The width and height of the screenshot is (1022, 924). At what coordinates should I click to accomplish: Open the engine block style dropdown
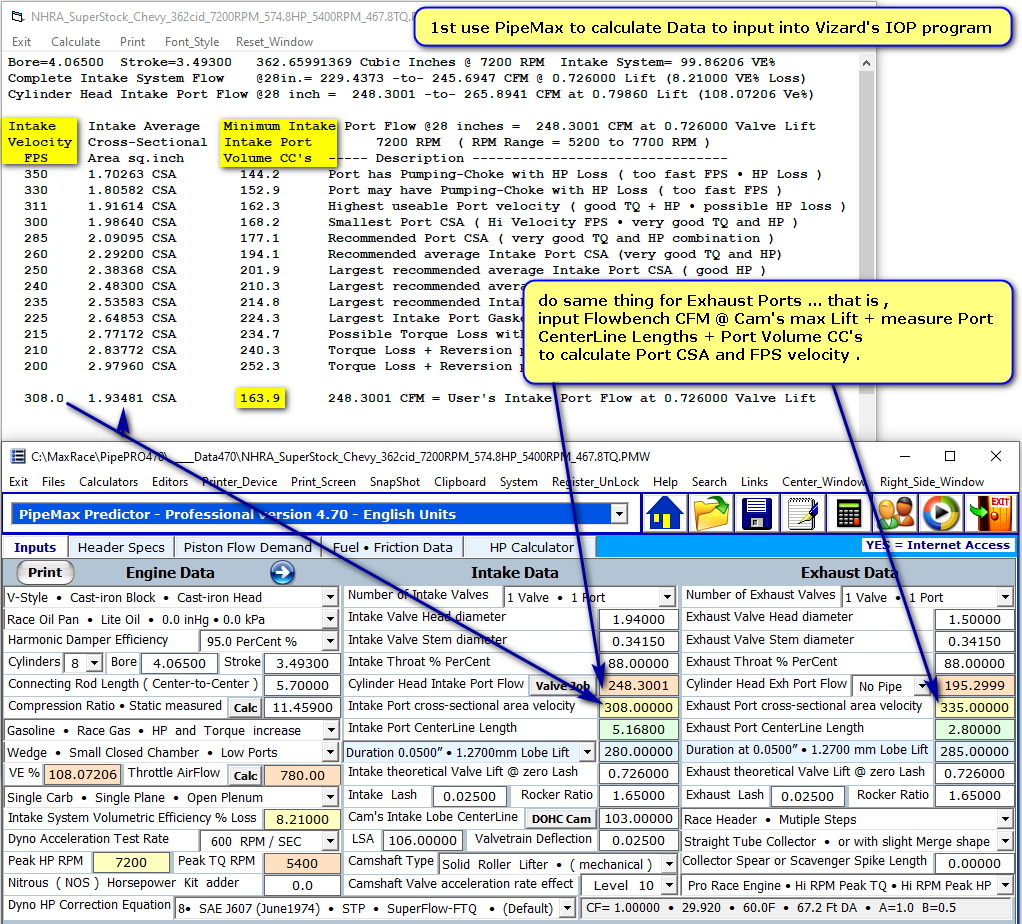(330, 598)
